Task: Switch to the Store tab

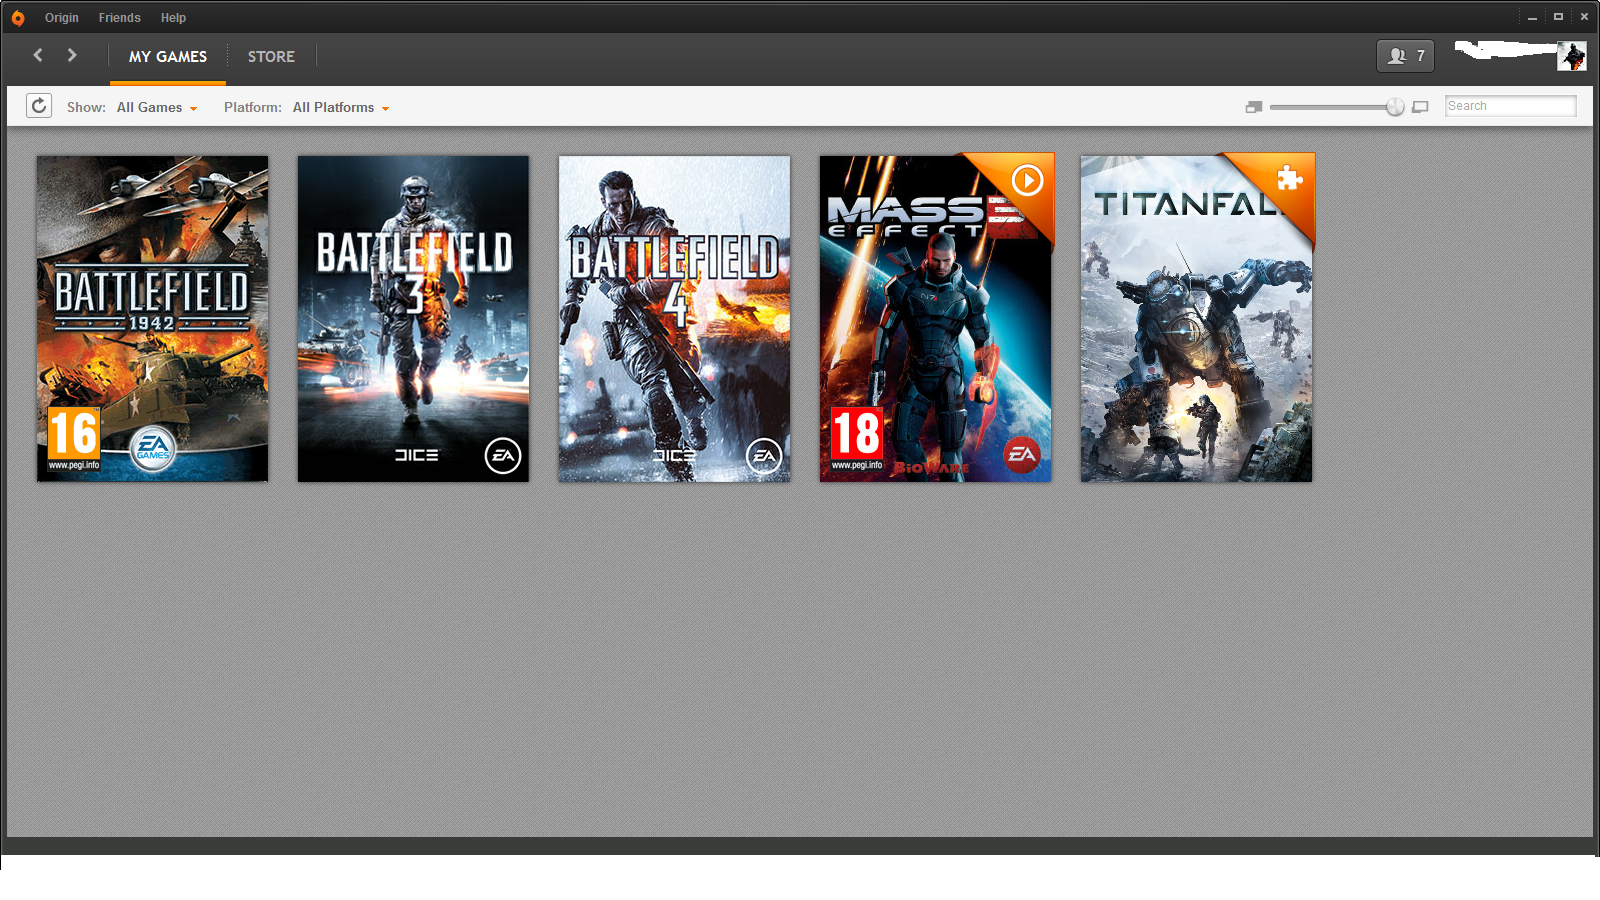Action: coord(271,57)
